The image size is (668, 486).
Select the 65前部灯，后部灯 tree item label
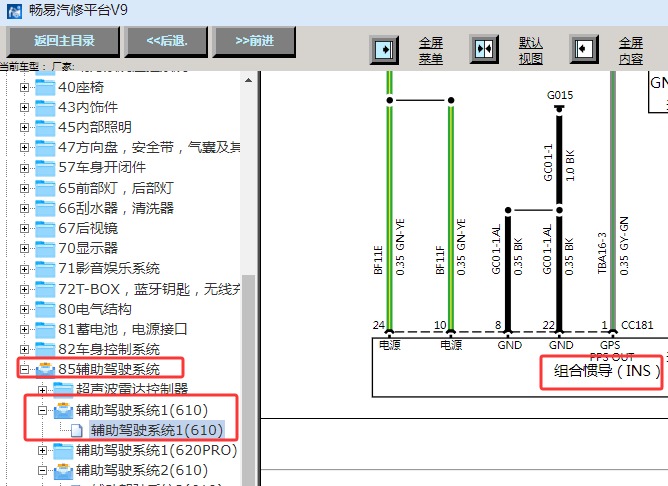point(116,188)
